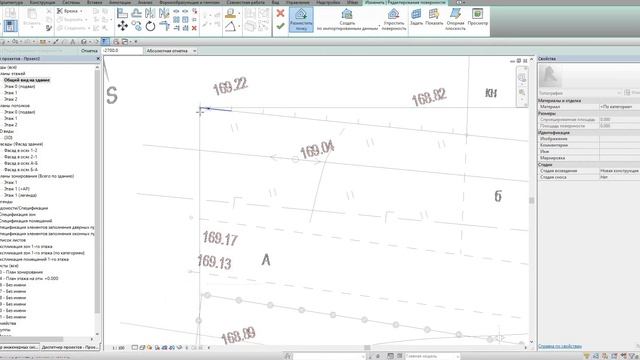Open the Справка по свойствам link
640x360 pixels.
pos(560,346)
